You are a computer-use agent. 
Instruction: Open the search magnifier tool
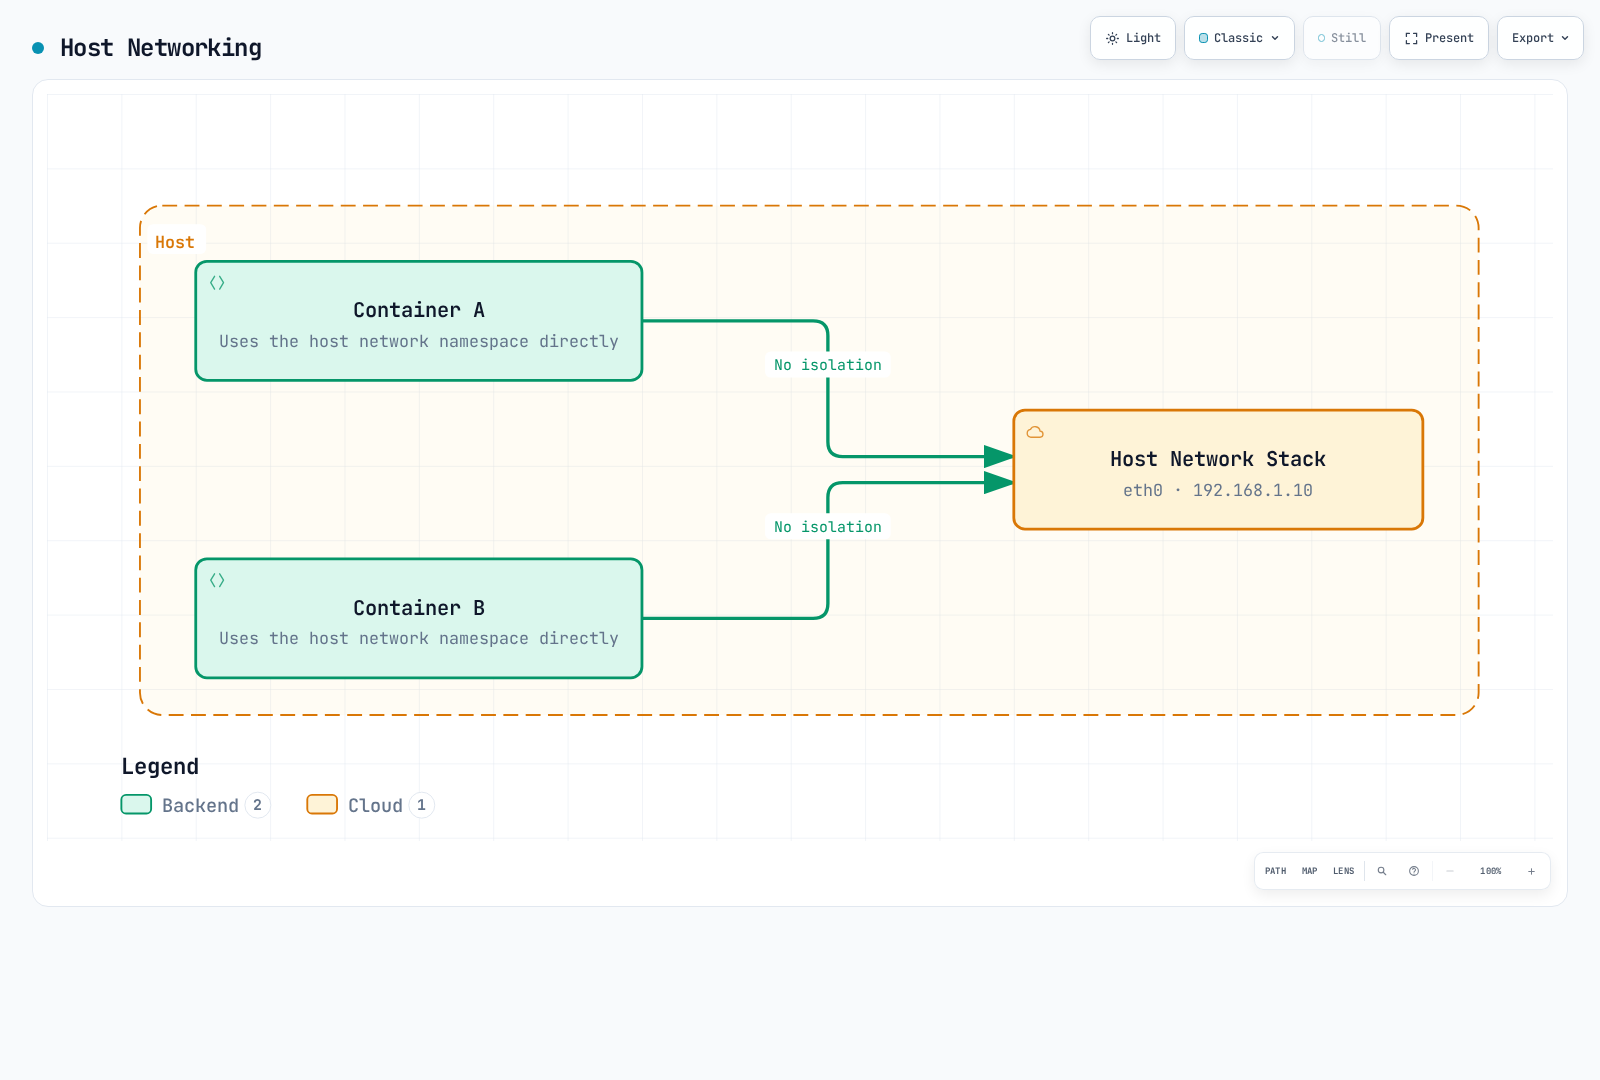coord(1382,871)
